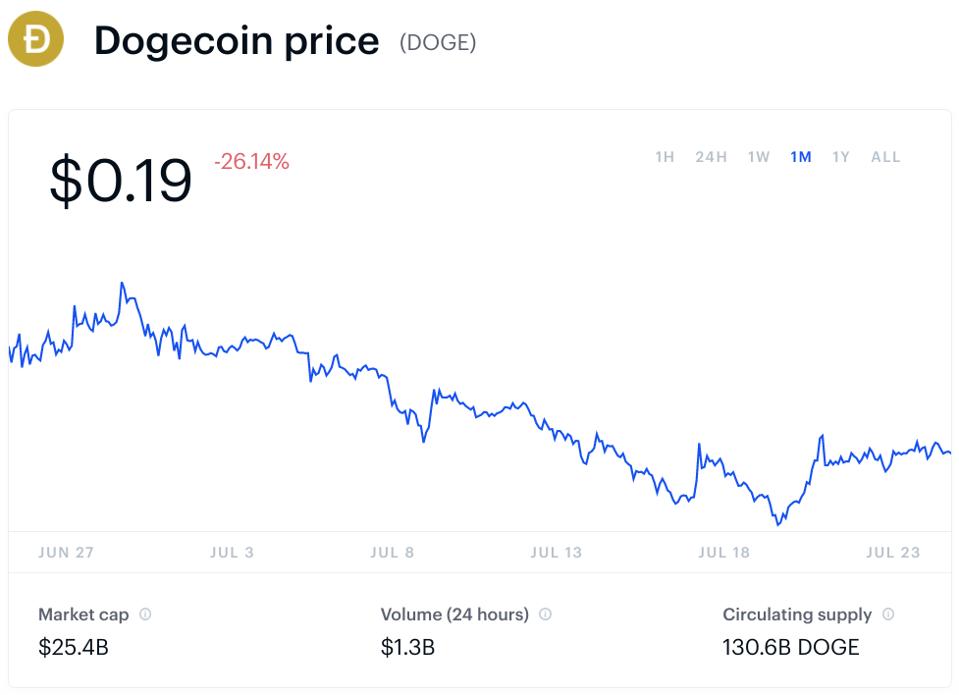This screenshot has width=959, height=695.
Task: Click the JUL 23 axis label
Action: pyautogui.click(x=893, y=552)
